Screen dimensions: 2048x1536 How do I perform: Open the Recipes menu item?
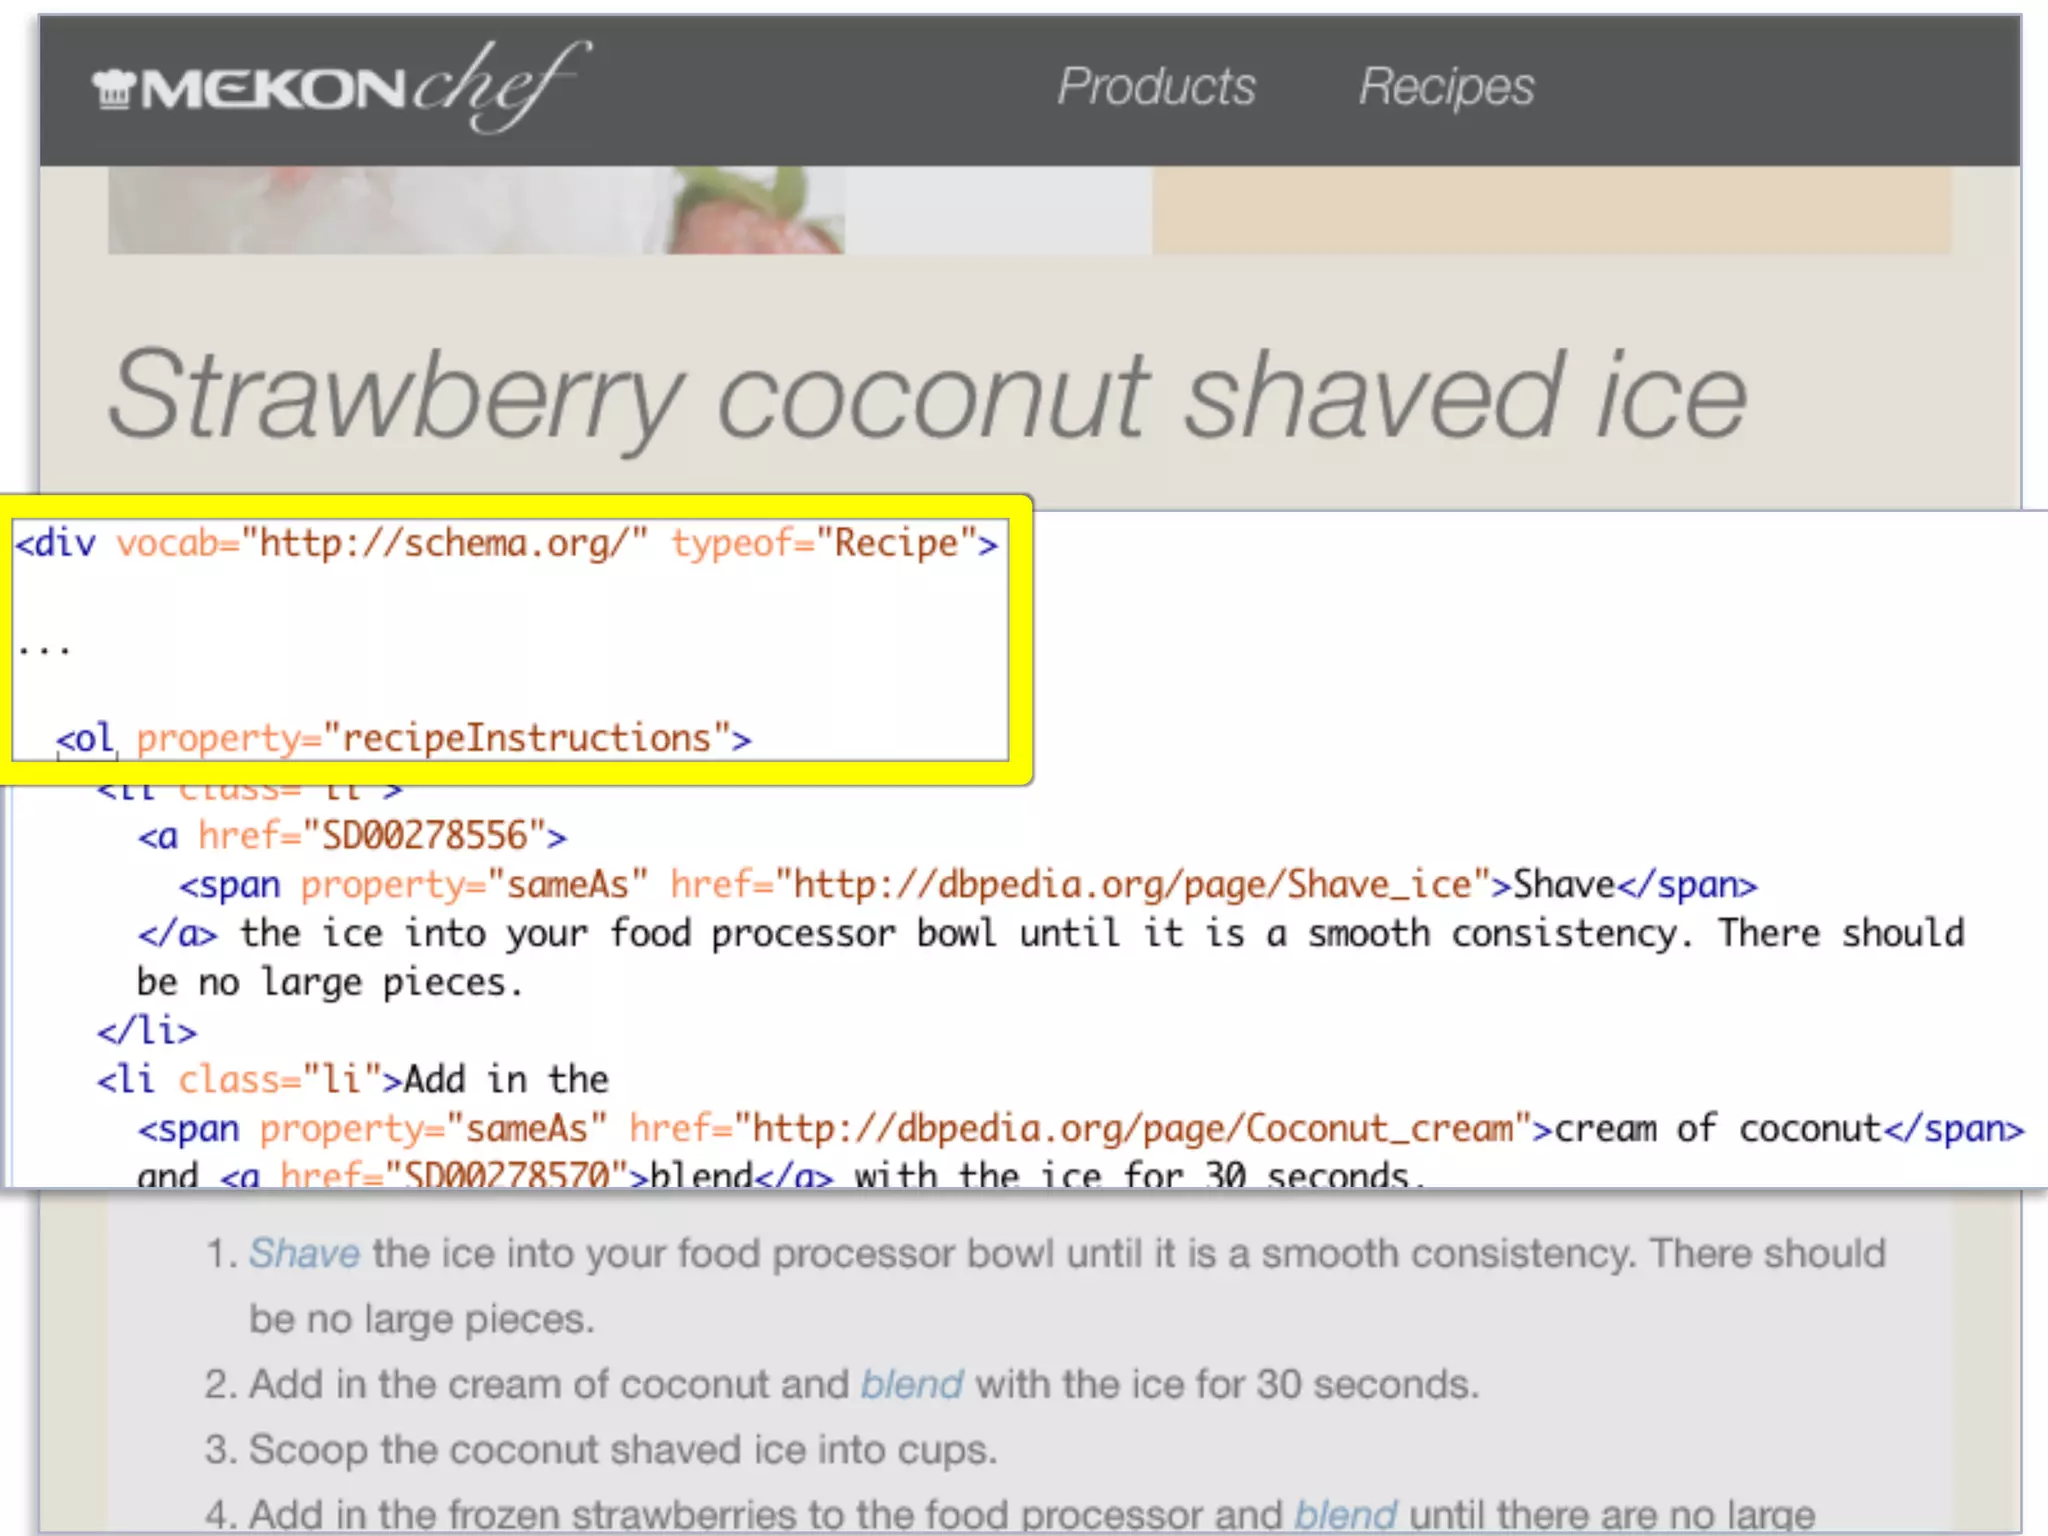pyautogui.click(x=1446, y=87)
